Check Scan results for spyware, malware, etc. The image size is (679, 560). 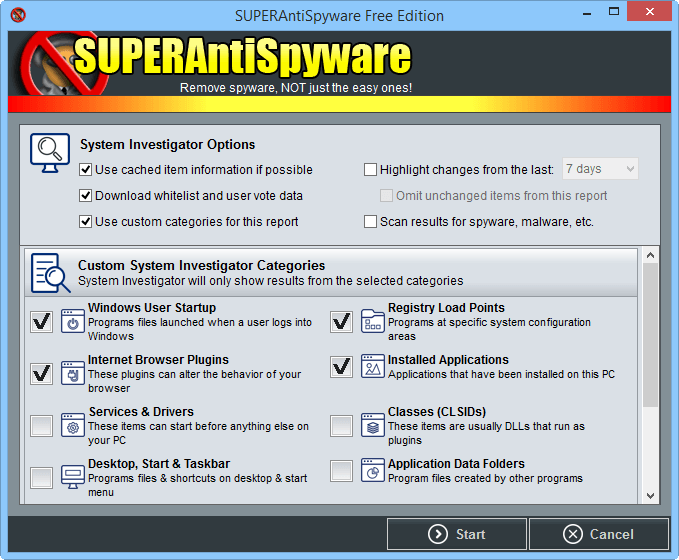pos(370,221)
